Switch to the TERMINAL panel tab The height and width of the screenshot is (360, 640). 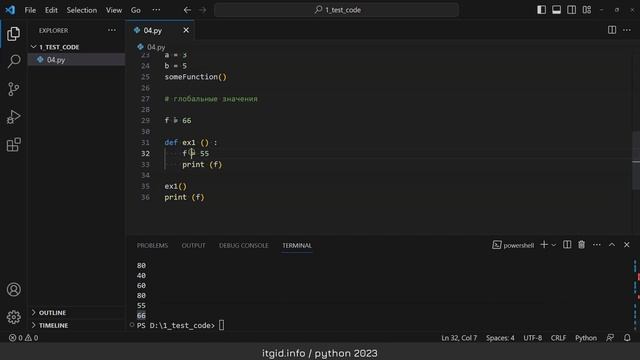297,245
